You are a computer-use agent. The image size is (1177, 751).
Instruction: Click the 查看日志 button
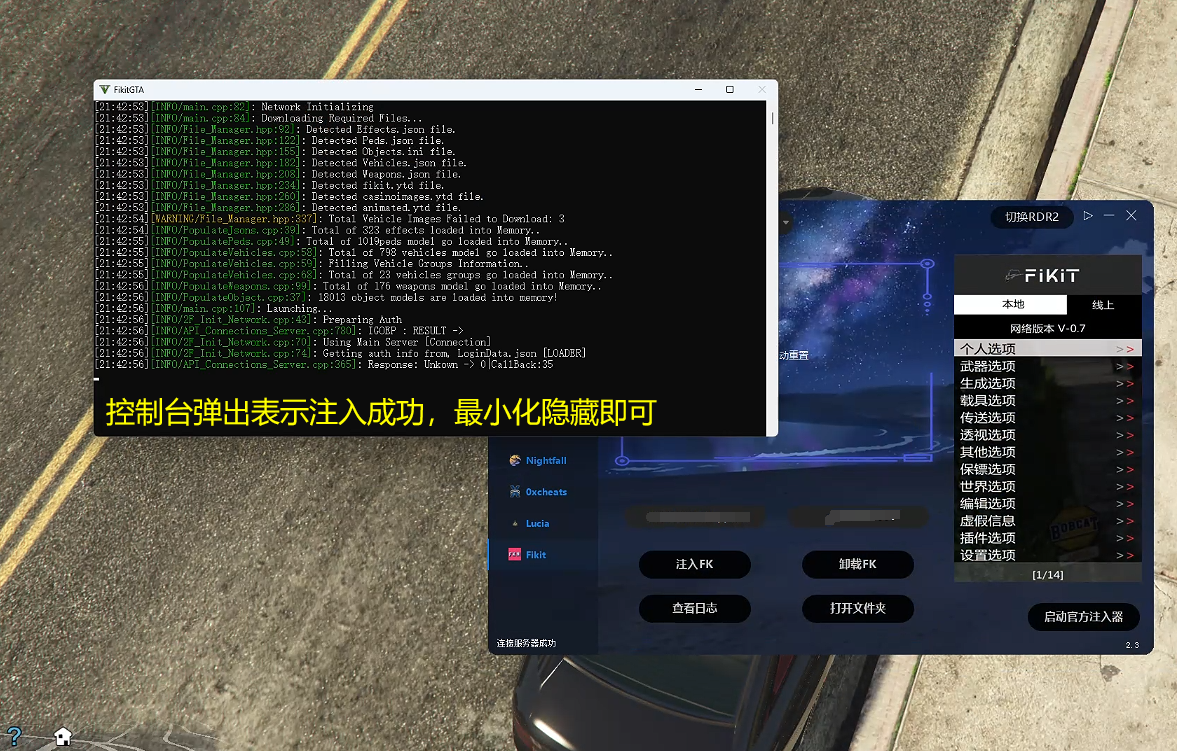[694, 608]
